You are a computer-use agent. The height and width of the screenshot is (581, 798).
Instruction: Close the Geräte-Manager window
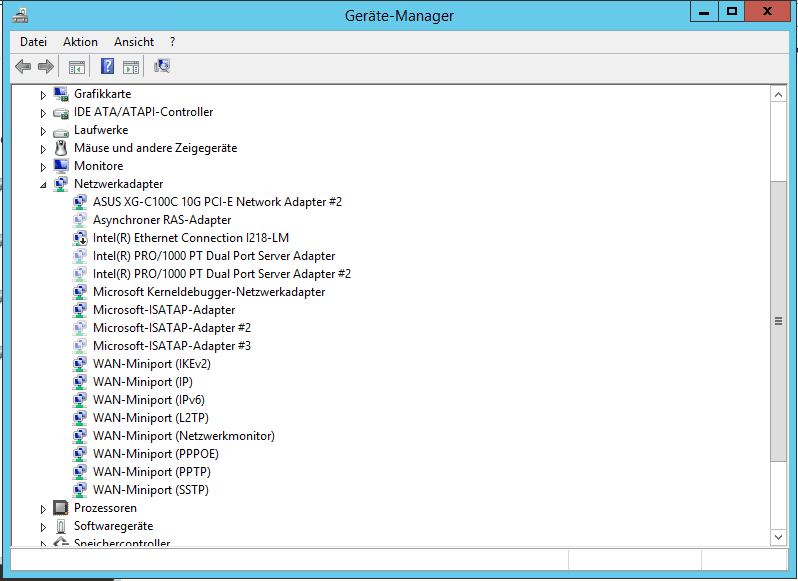tap(767, 12)
